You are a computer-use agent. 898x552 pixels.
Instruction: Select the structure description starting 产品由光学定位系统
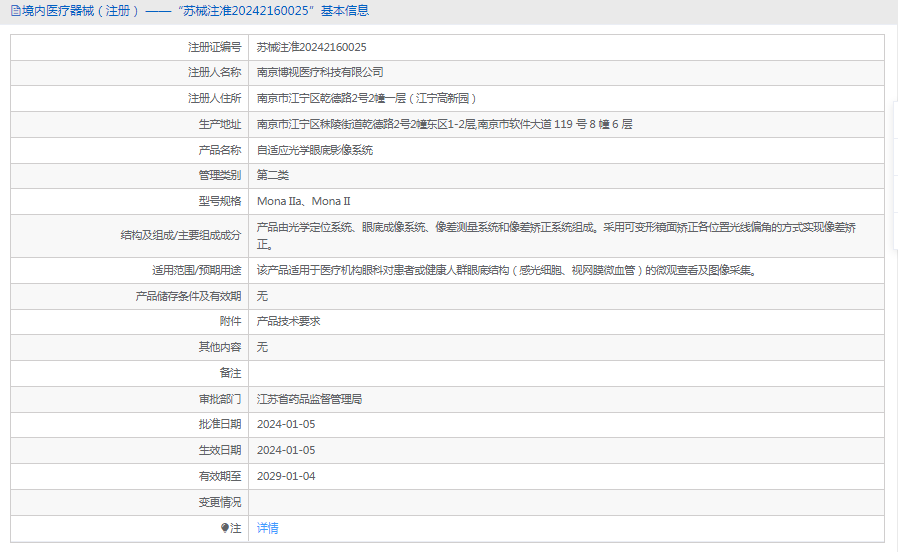point(556,236)
